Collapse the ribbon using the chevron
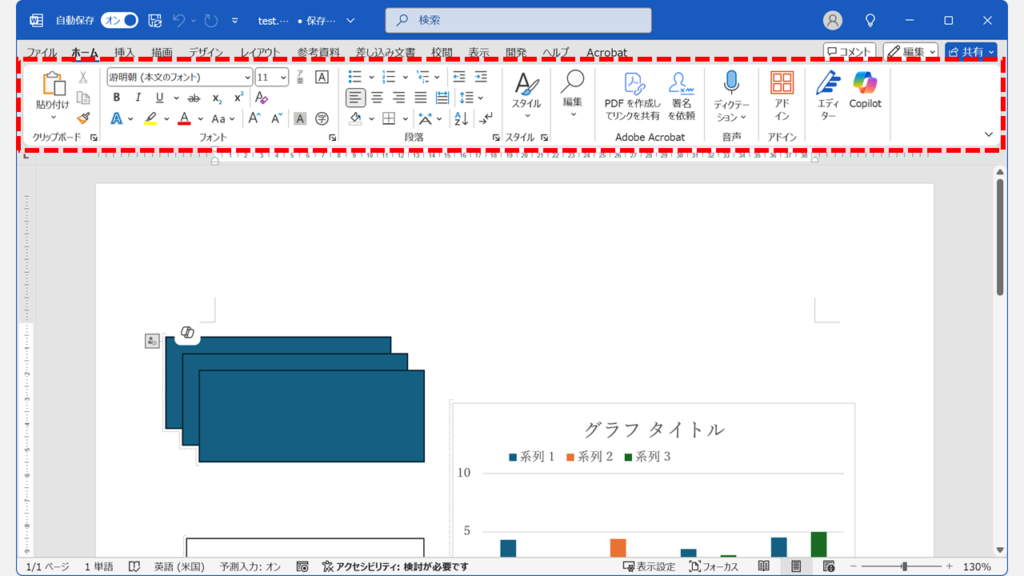Viewport: 1024px width, 576px height. click(x=989, y=135)
